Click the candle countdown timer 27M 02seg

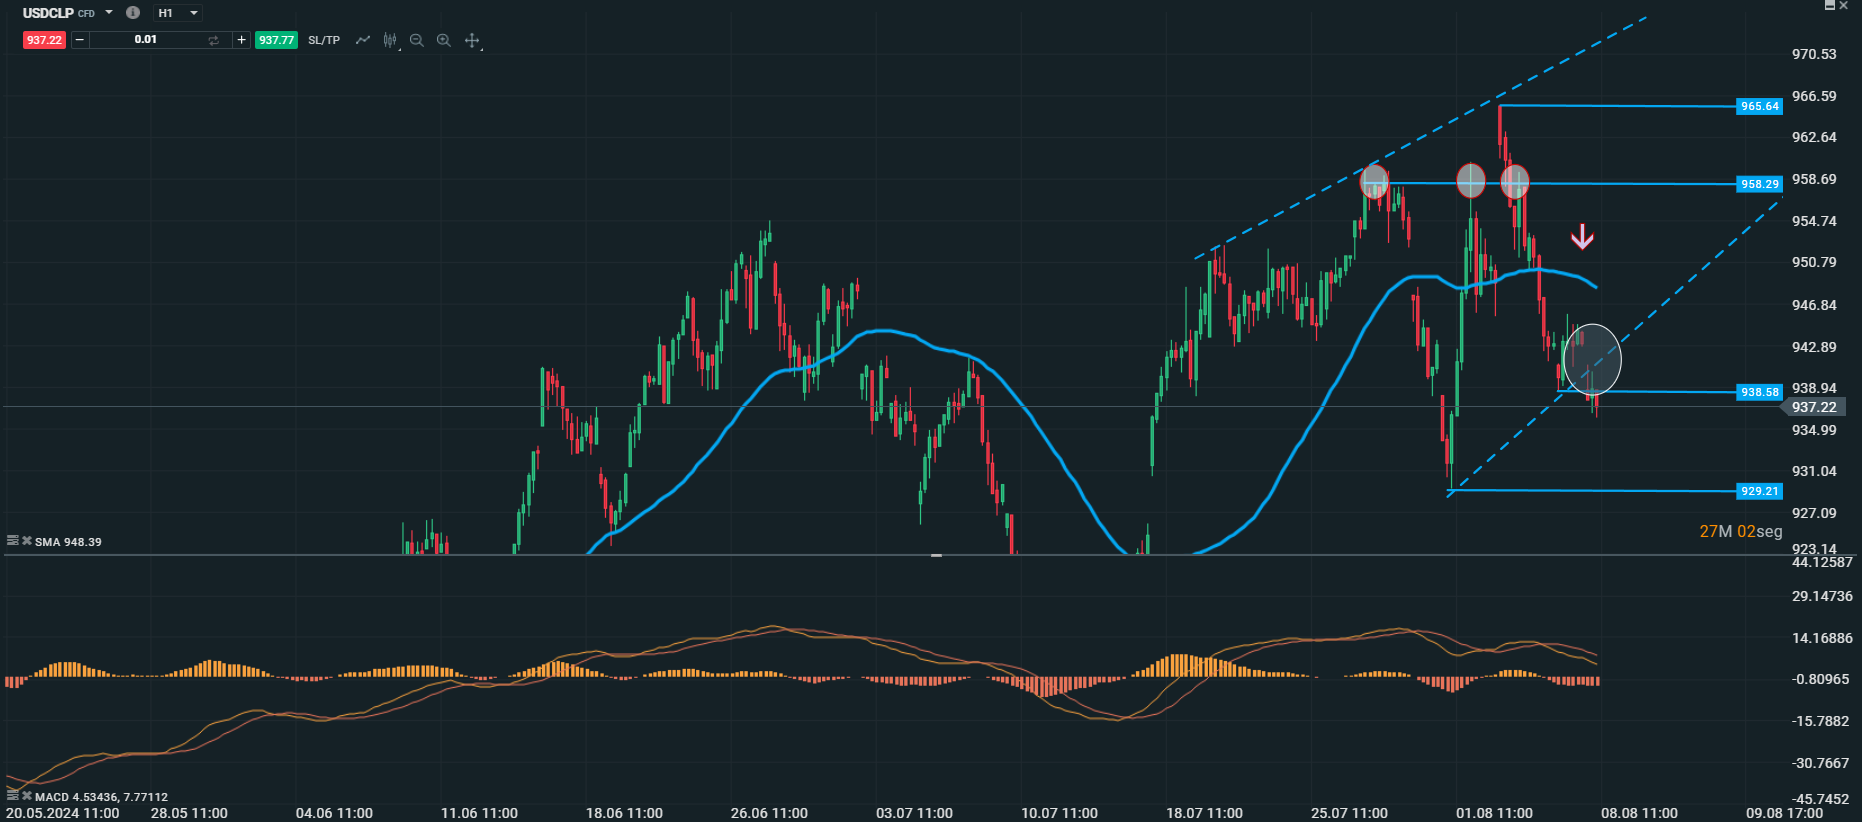[1741, 531]
